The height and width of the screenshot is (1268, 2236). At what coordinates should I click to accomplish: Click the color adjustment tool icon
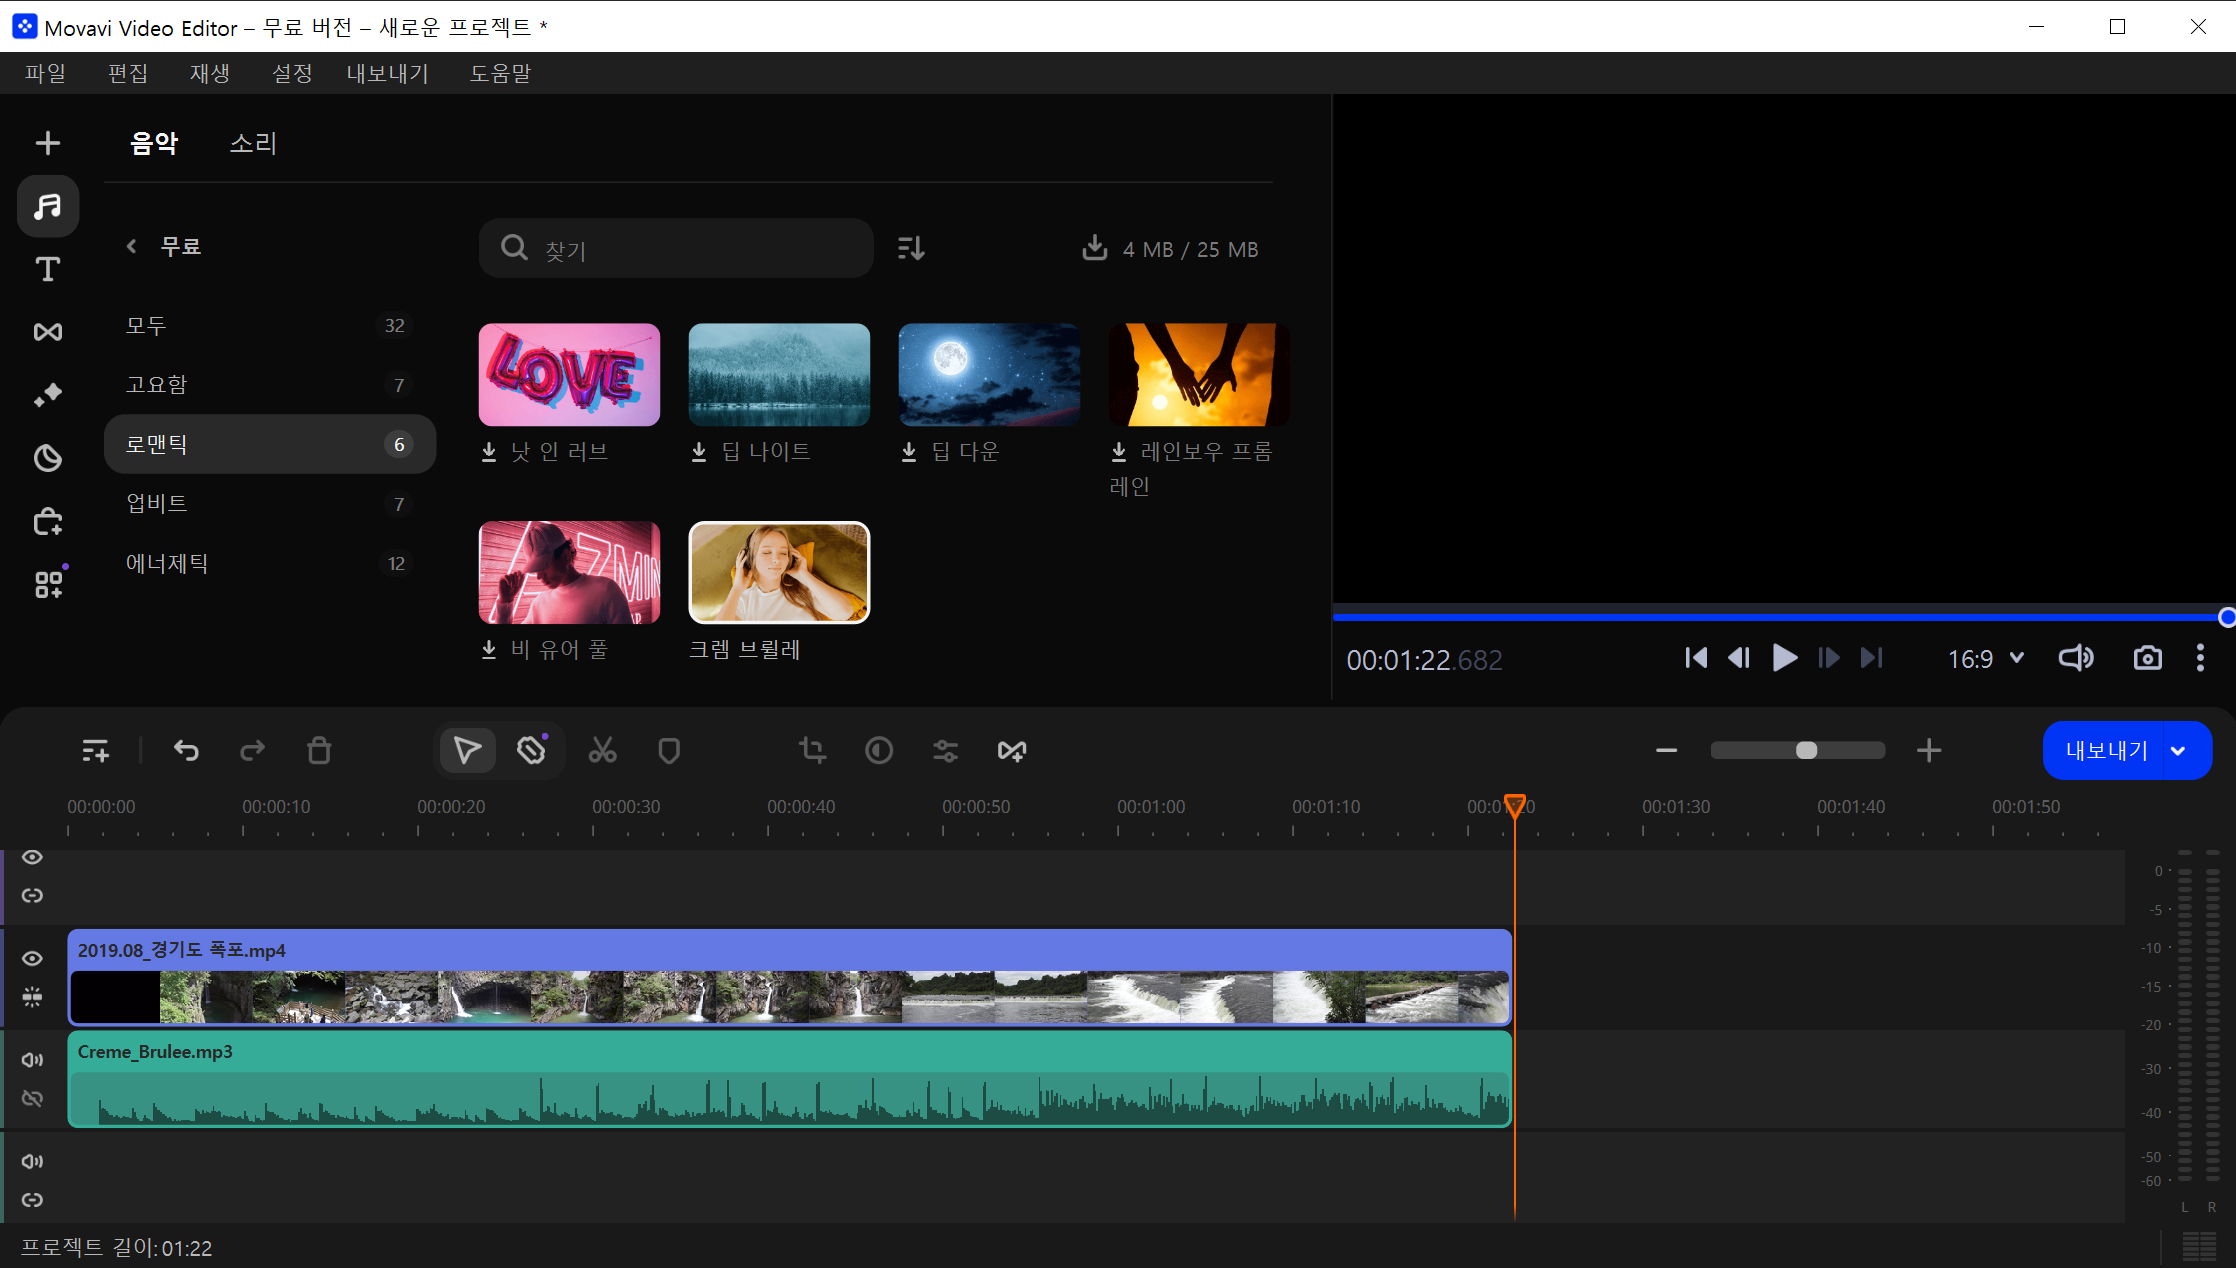coord(879,750)
